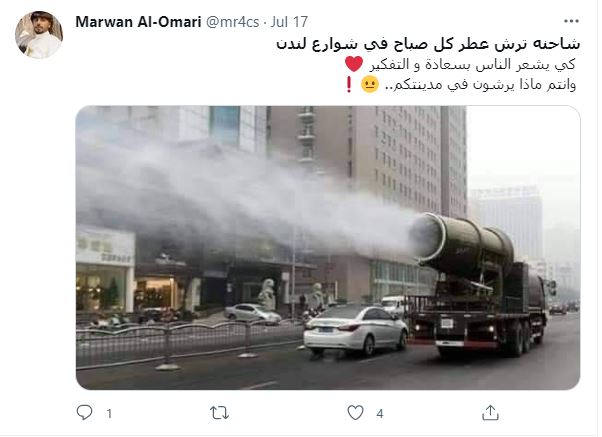This screenshot has width=602, height=437.
Task: Click the red exclamation mark emoji
Action: [349, 84]
